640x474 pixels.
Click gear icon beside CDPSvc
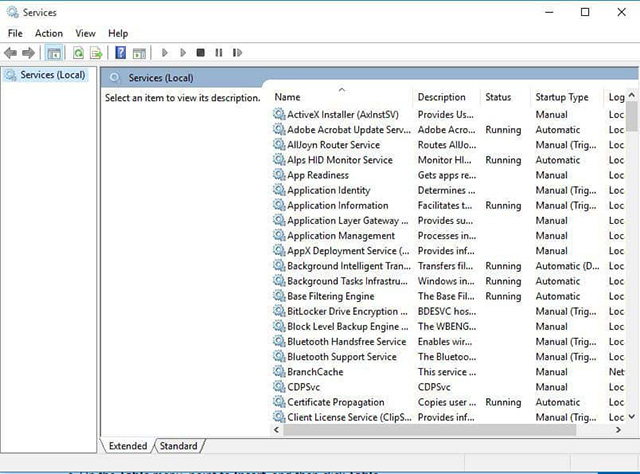pos(279,386)
